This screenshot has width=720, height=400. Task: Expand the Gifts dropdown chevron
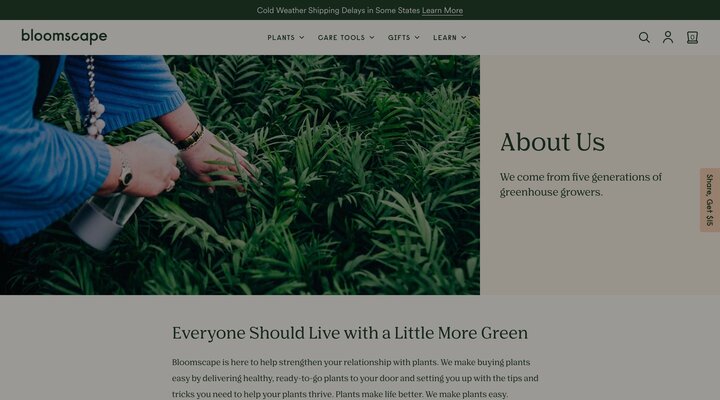coord(417,38)
